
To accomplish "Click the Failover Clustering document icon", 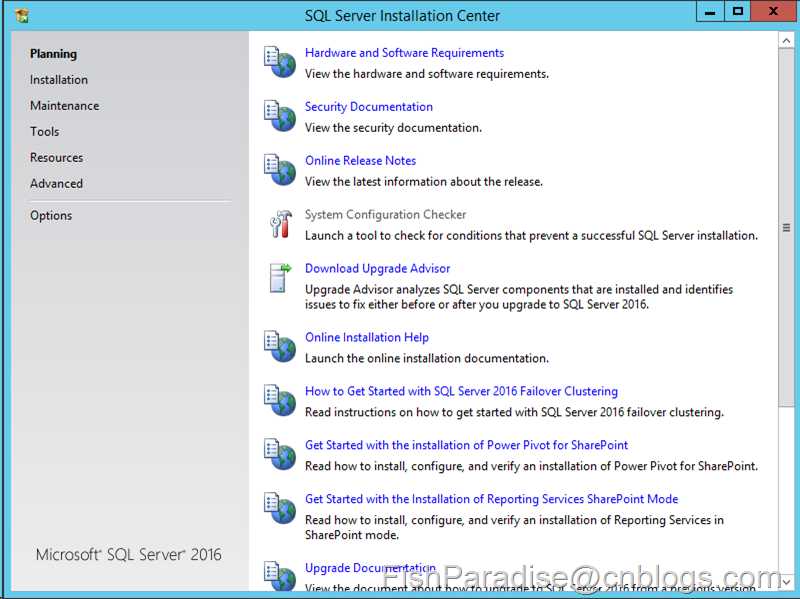I will click(280, 401).
